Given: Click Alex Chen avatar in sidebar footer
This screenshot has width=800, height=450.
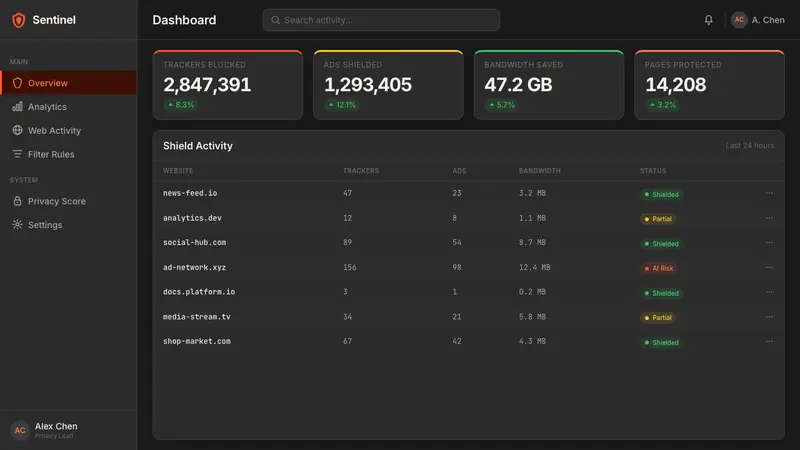Looking at the screenshot, I should coord(20,430).
